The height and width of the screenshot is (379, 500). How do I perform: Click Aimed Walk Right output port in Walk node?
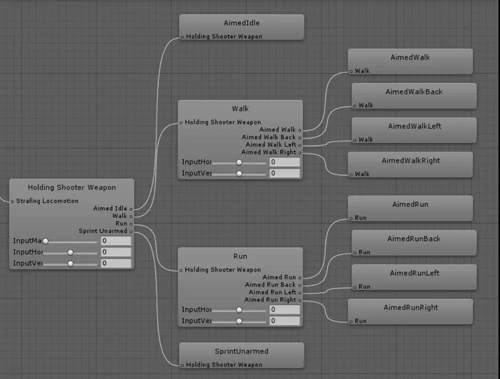pos(300,153)
